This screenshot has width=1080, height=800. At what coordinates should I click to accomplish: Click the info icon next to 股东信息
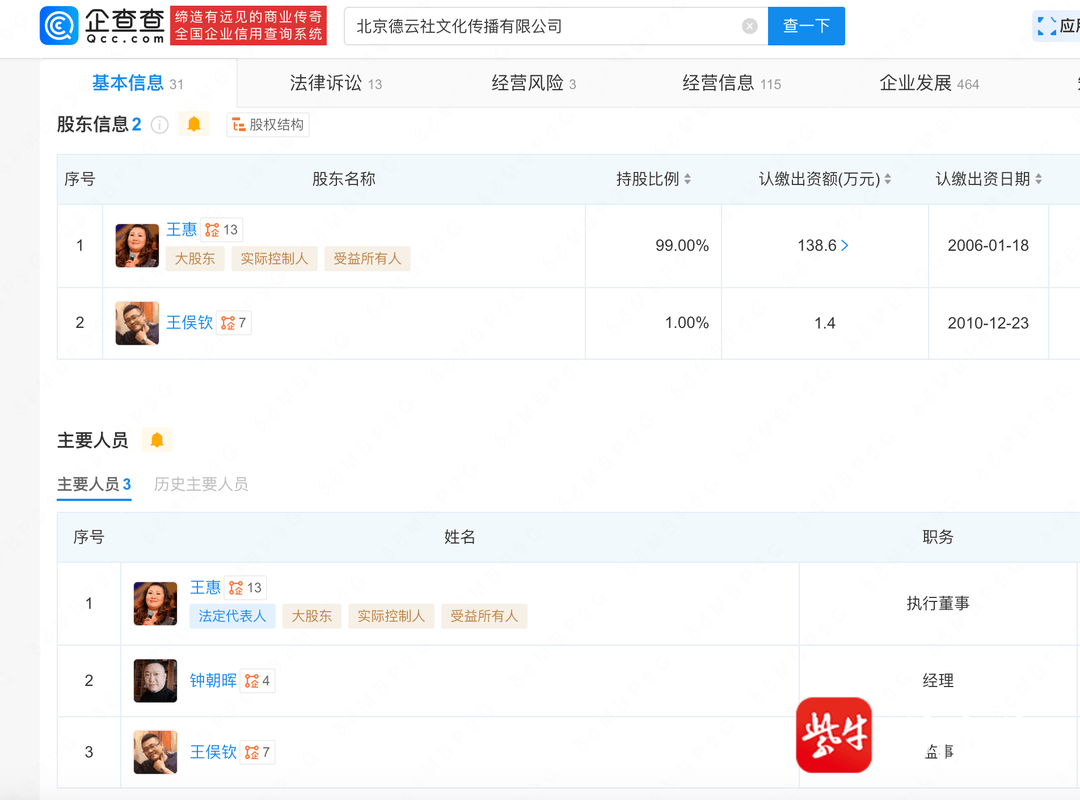tap(159, 125)
